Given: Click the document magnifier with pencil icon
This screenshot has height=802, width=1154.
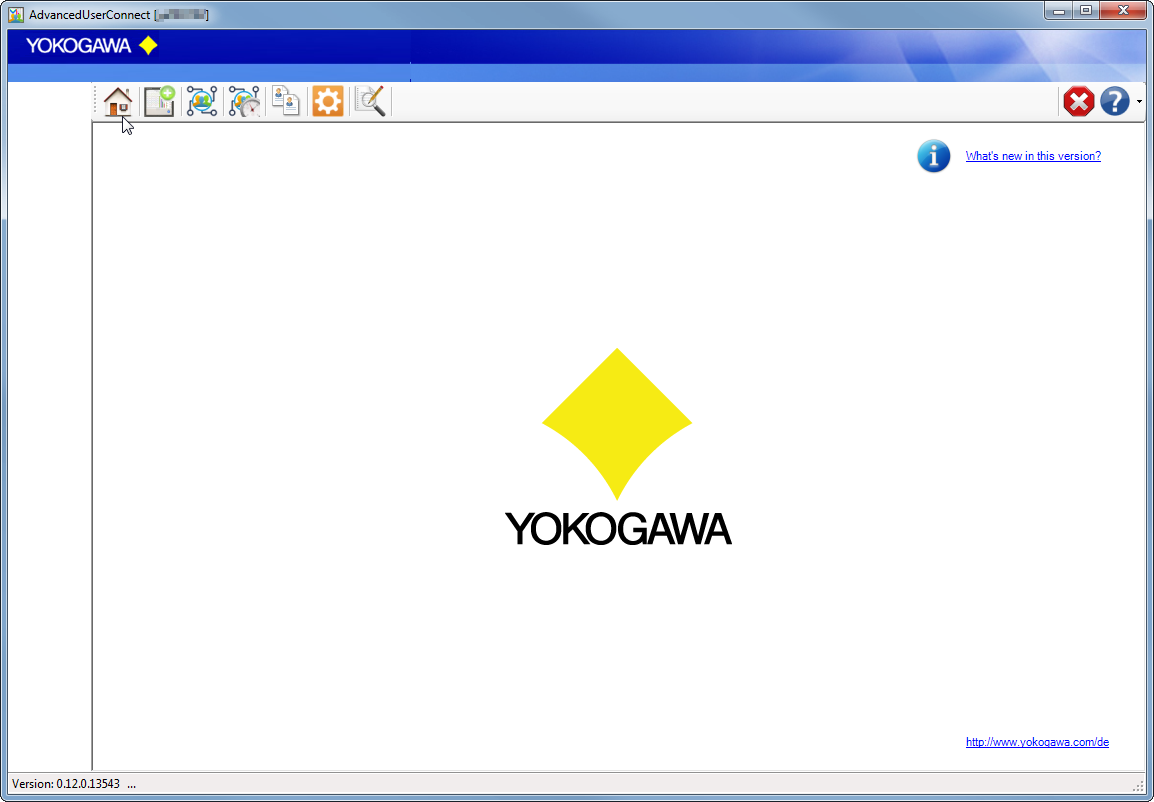Looking at the screenshot, I should pos(370,102).
